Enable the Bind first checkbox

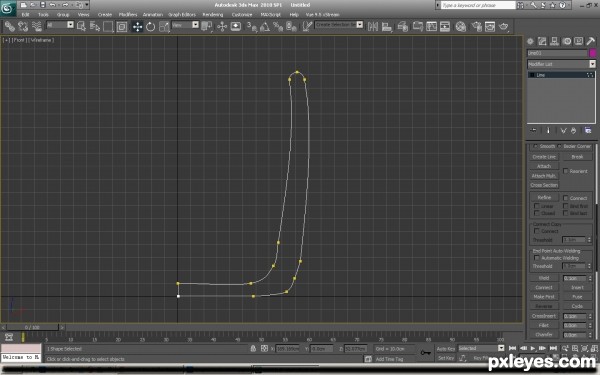click(x=566, y=206)
